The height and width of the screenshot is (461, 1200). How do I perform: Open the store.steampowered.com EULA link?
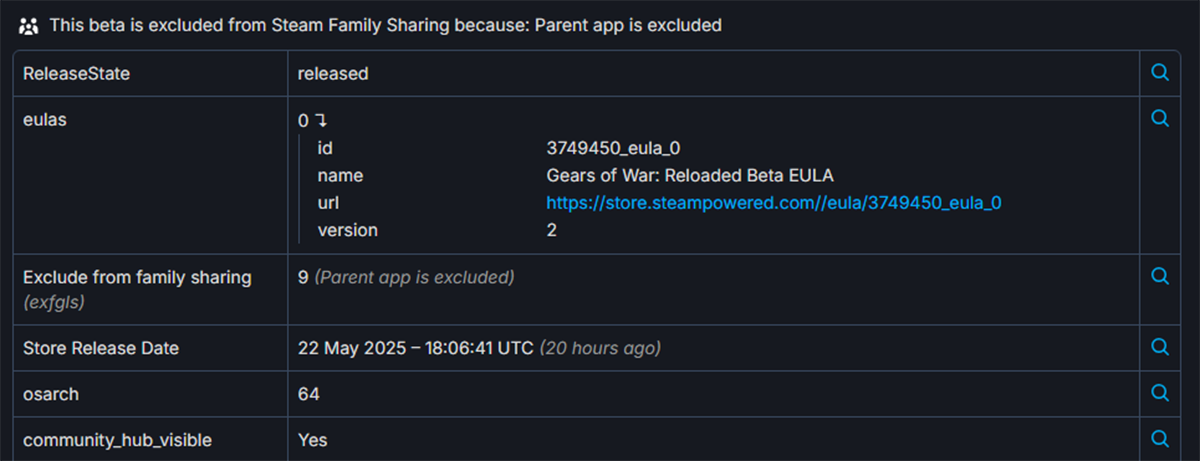point(774,203)
